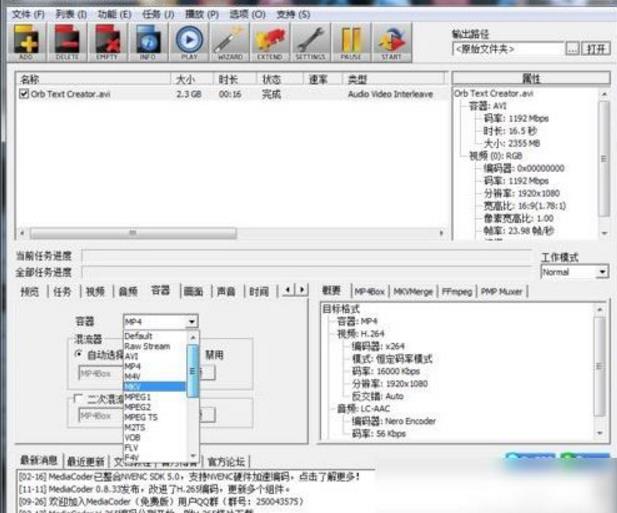The height and width of the screenshot is (513, 617).
Task: Open the 工作模式 Normal dropdown
Action: (x=575, y=272)
